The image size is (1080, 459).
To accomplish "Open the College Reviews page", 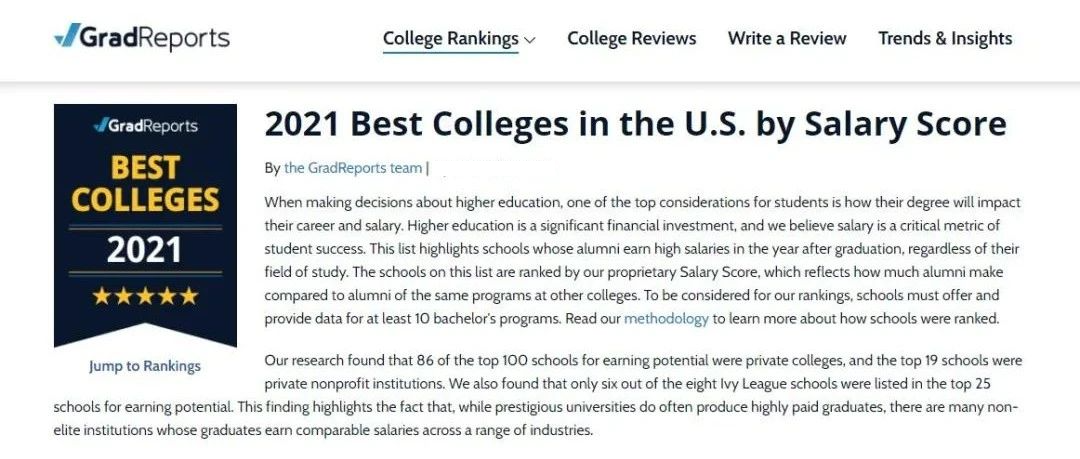I will (632, 39).
